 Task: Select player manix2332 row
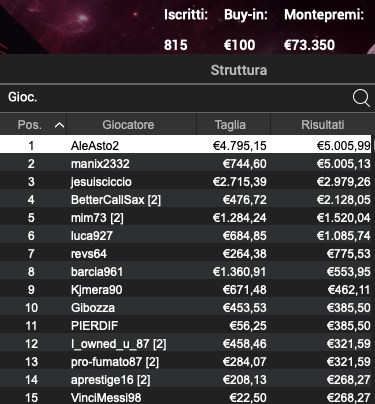pos(185,164)
